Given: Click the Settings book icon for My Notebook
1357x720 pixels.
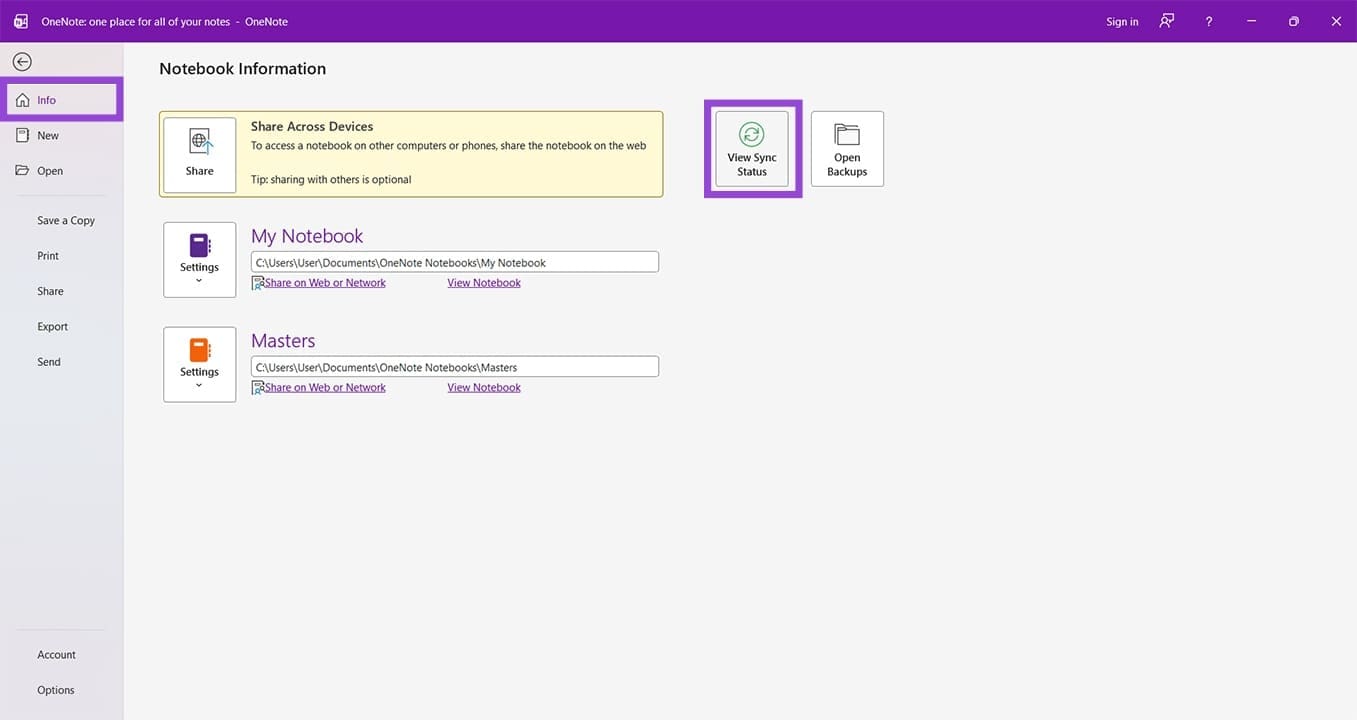Looking at the screenshot, I should 198,243.
